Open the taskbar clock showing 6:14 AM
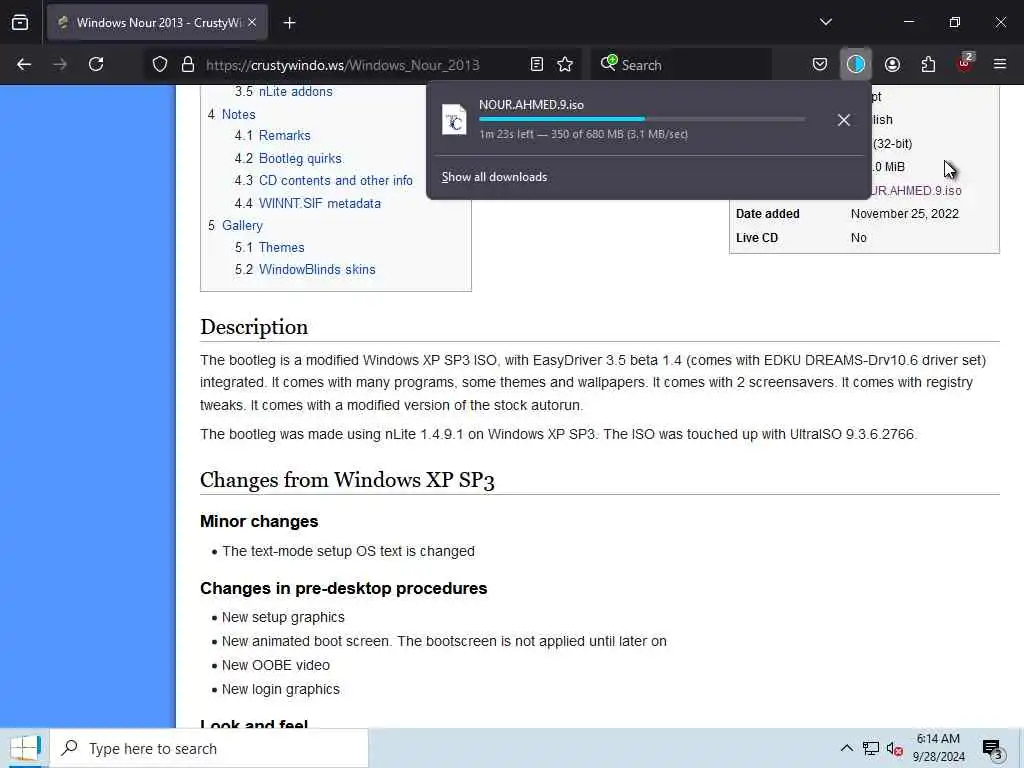Viewport: 1024px width, 768px height. point(938,748)
